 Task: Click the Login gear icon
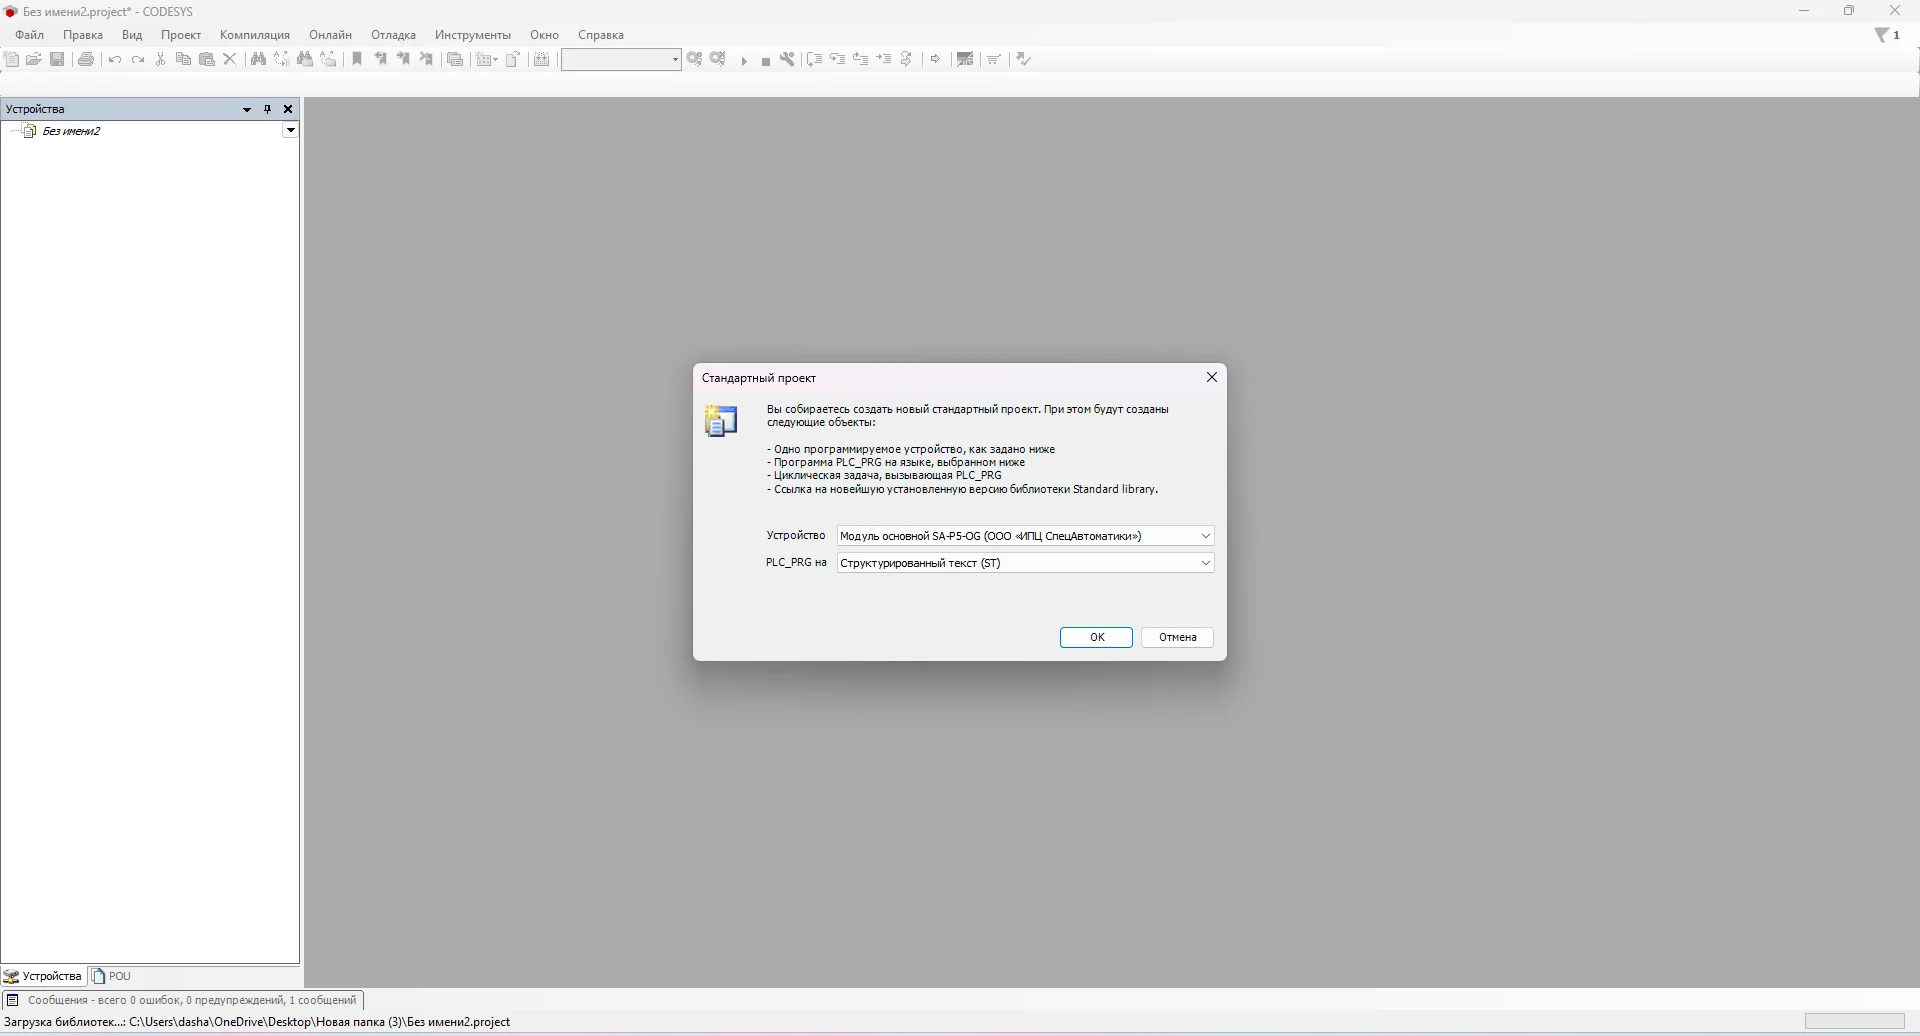(695, 60)
